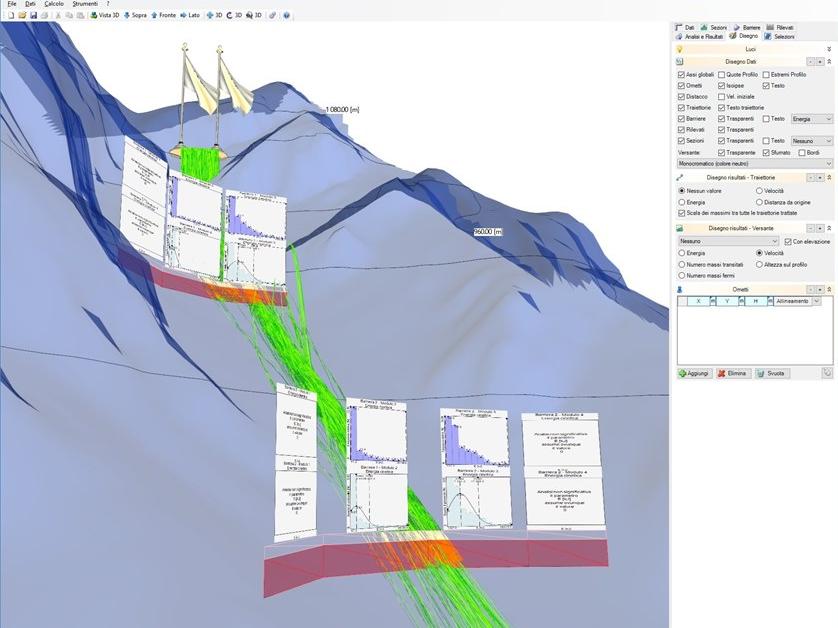Toggle the Con elevazione checkbox
Image resolution: width=838 pixels, height=628 pixels.
788,241
